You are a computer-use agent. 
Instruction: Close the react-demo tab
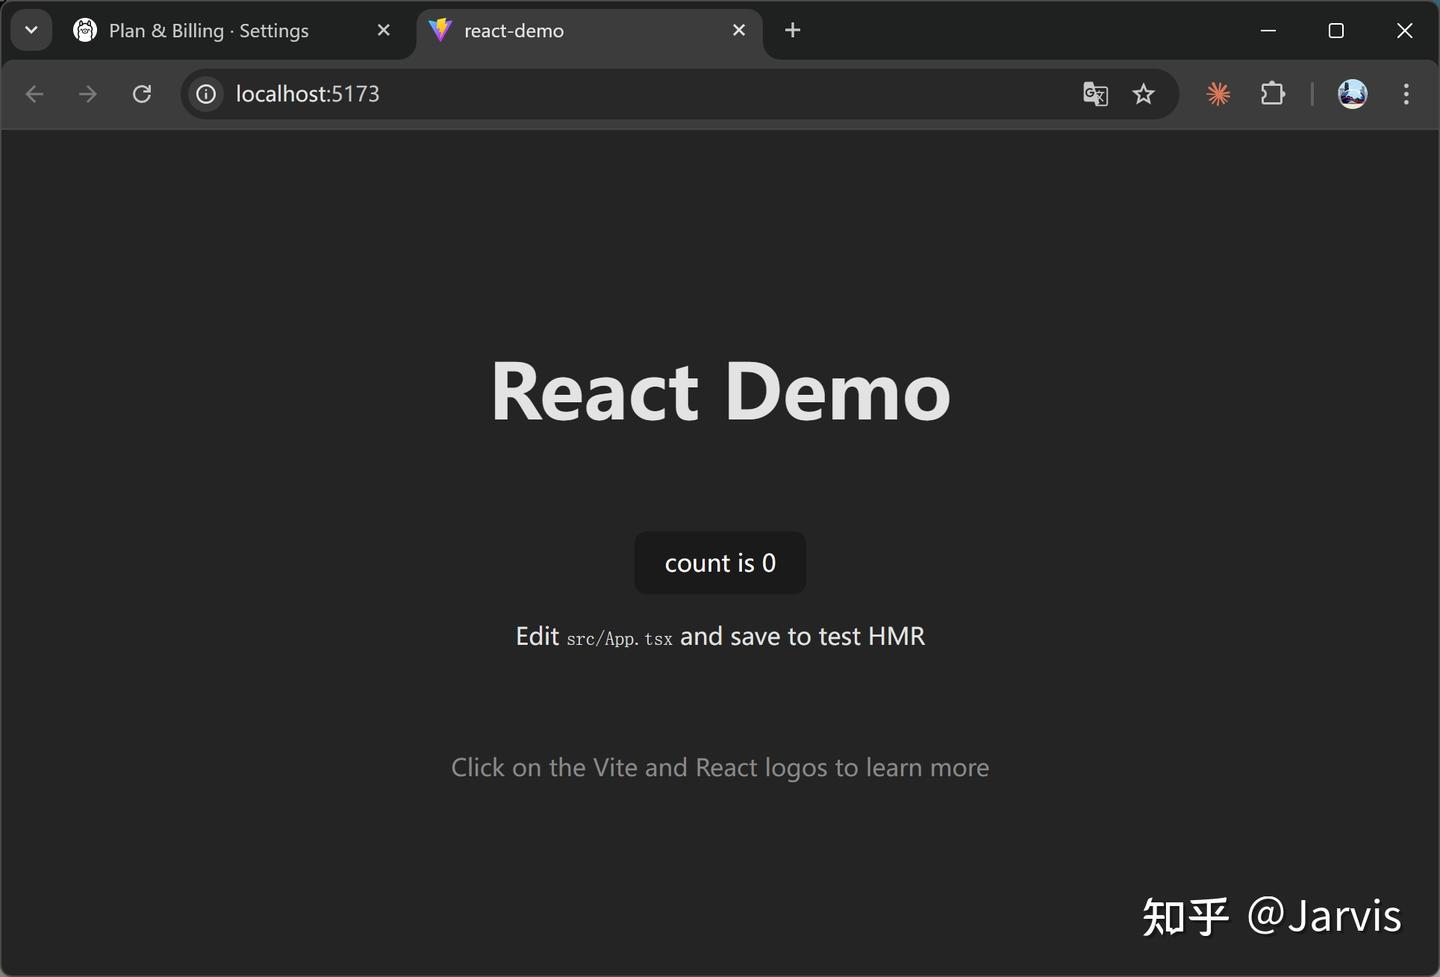click(x=739, y=30)
